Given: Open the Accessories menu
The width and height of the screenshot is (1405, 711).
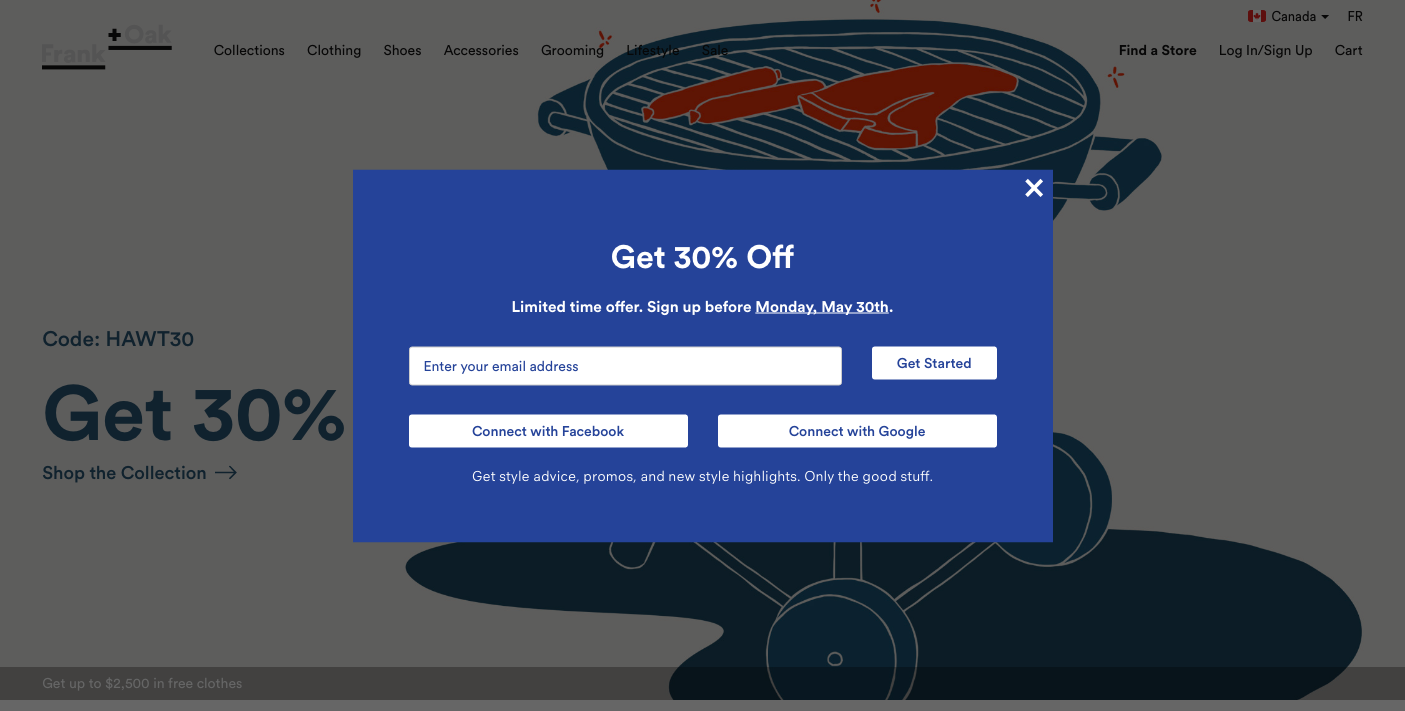Looking at the screenshot, I should pyautogui.click(x=481, y=50).
